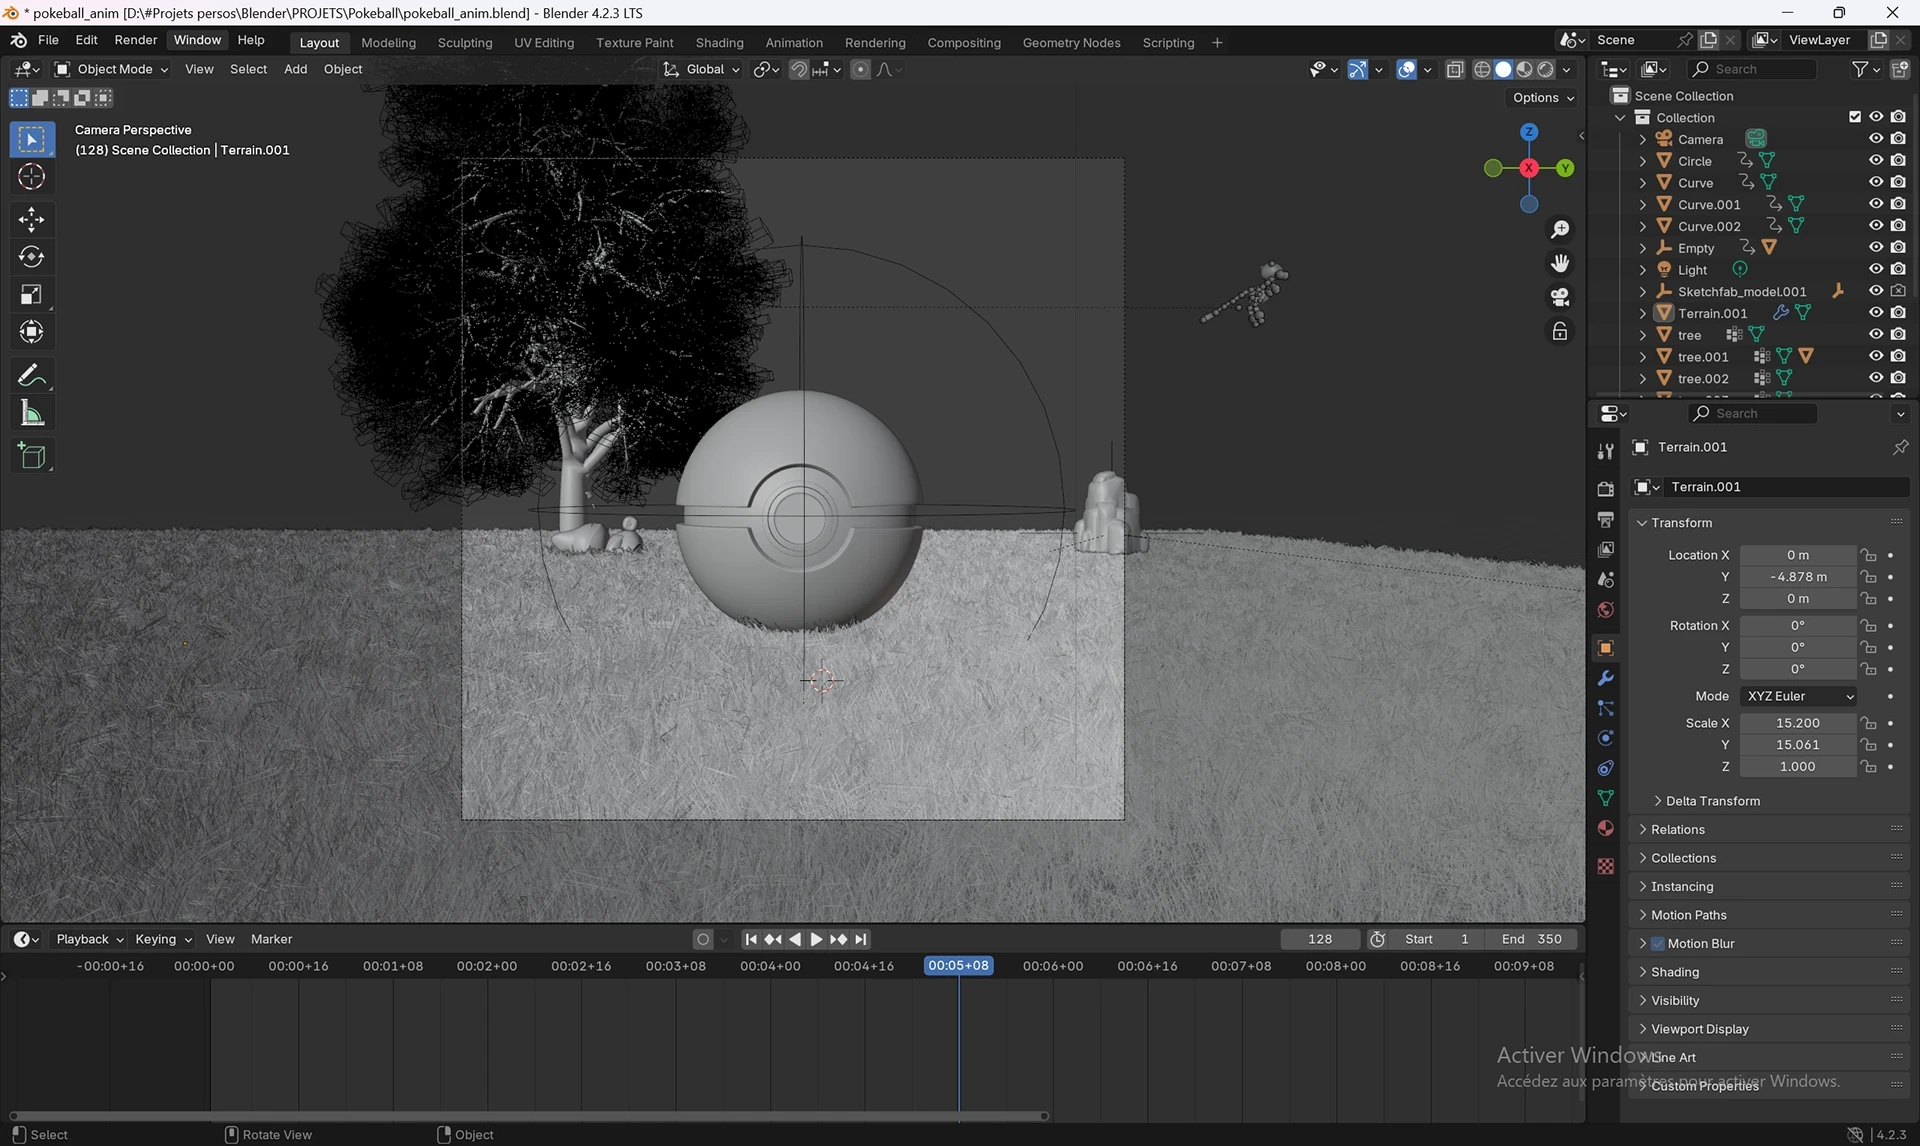Switch to the Shading workspace tab
The width and height of the screenshot is (1920, 1146).
click(719, 43)
